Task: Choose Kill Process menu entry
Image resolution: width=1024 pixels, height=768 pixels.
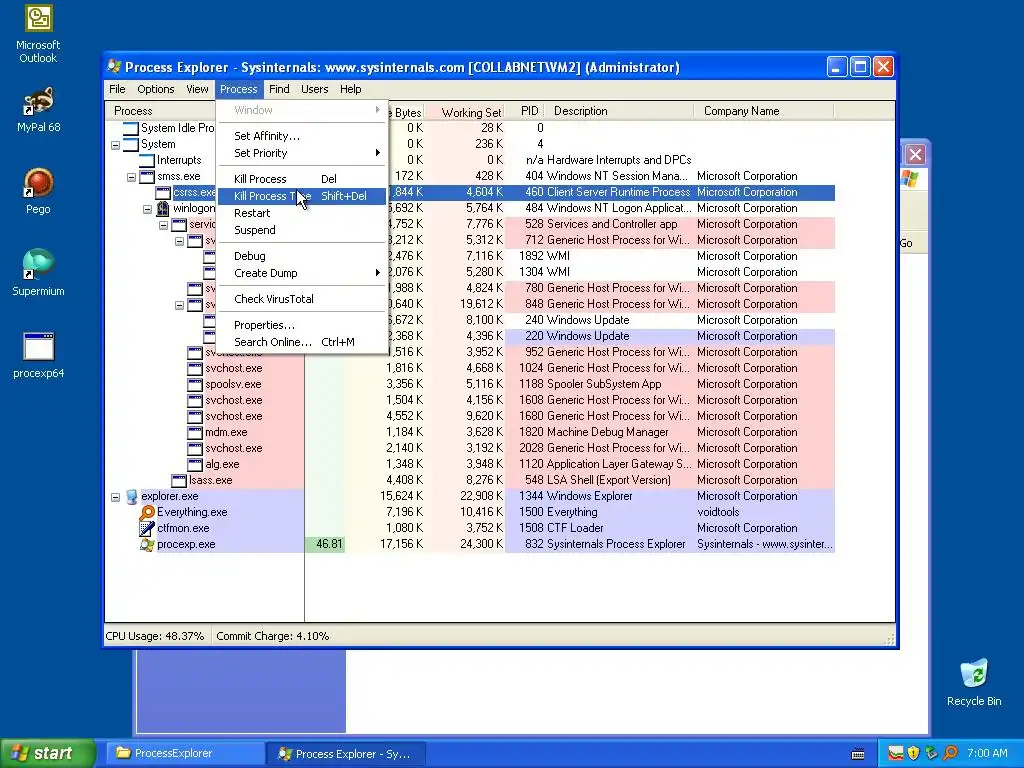Action: [302, 179]
